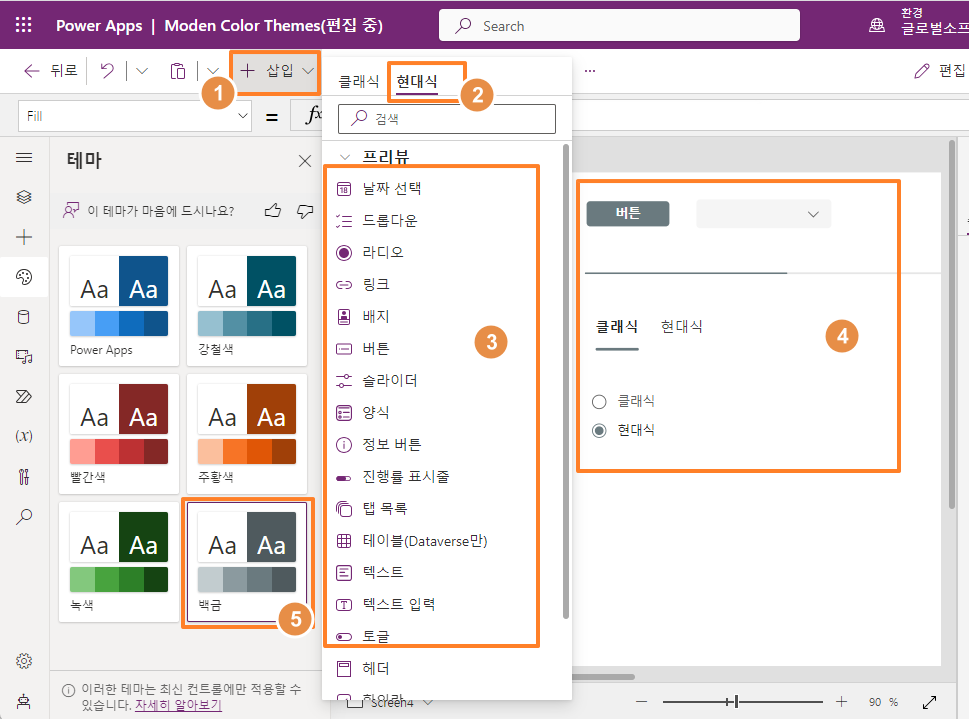Click the more options ellipsis
The width and height of the screenshot is (969, 719).
click(x=590, y=71)
